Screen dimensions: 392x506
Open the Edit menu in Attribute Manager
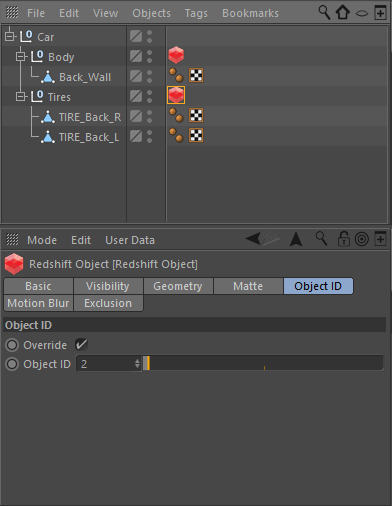(x=81, y=240)
